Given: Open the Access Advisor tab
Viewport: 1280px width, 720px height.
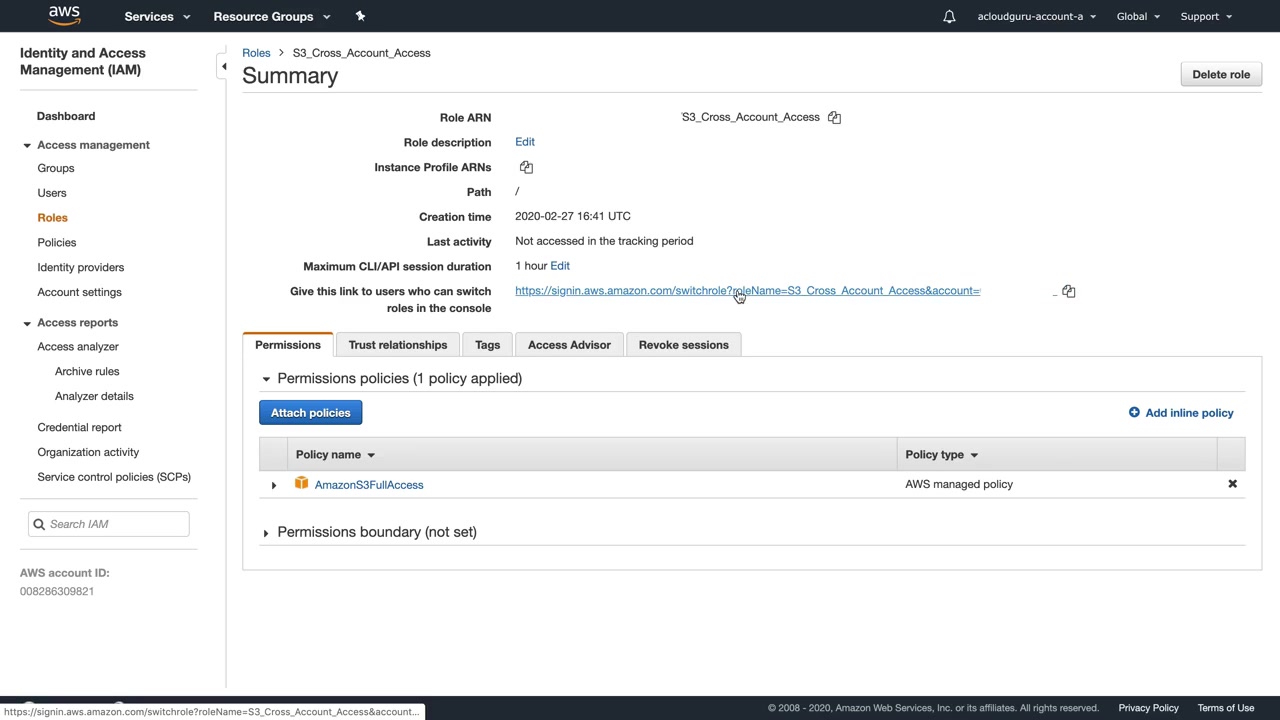Looking at the screenshot, I should (569, 345).
